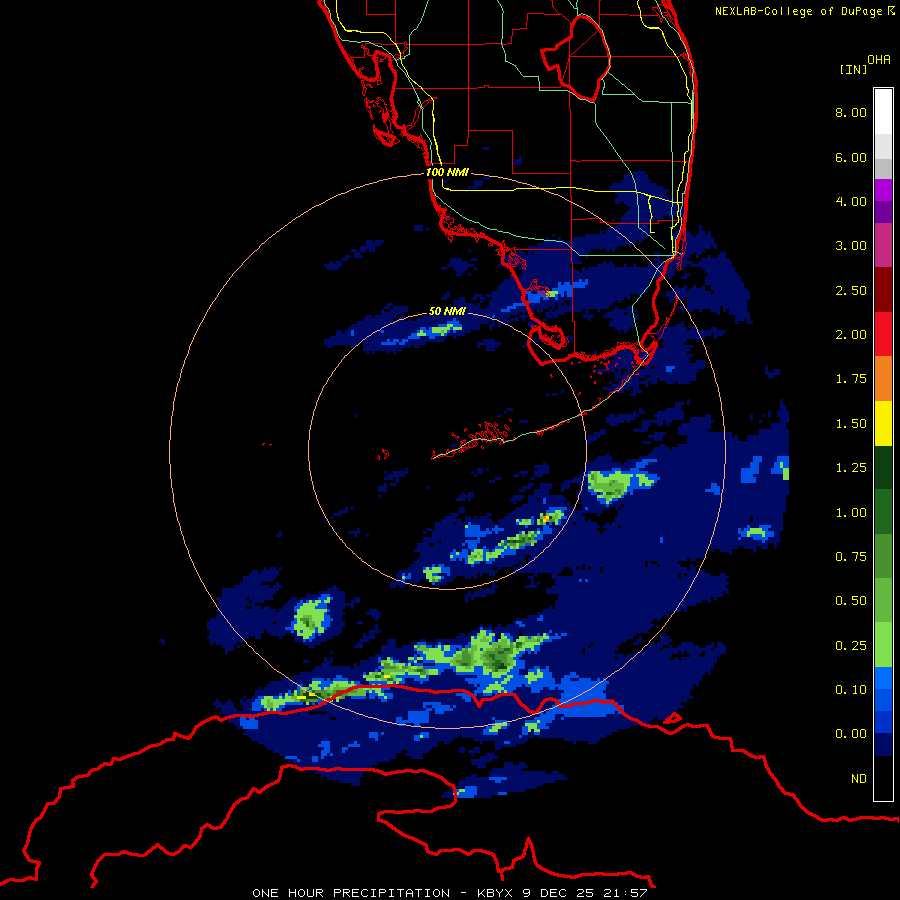
Task: Click the 2.50 legend value
Action: coord(851,290)
